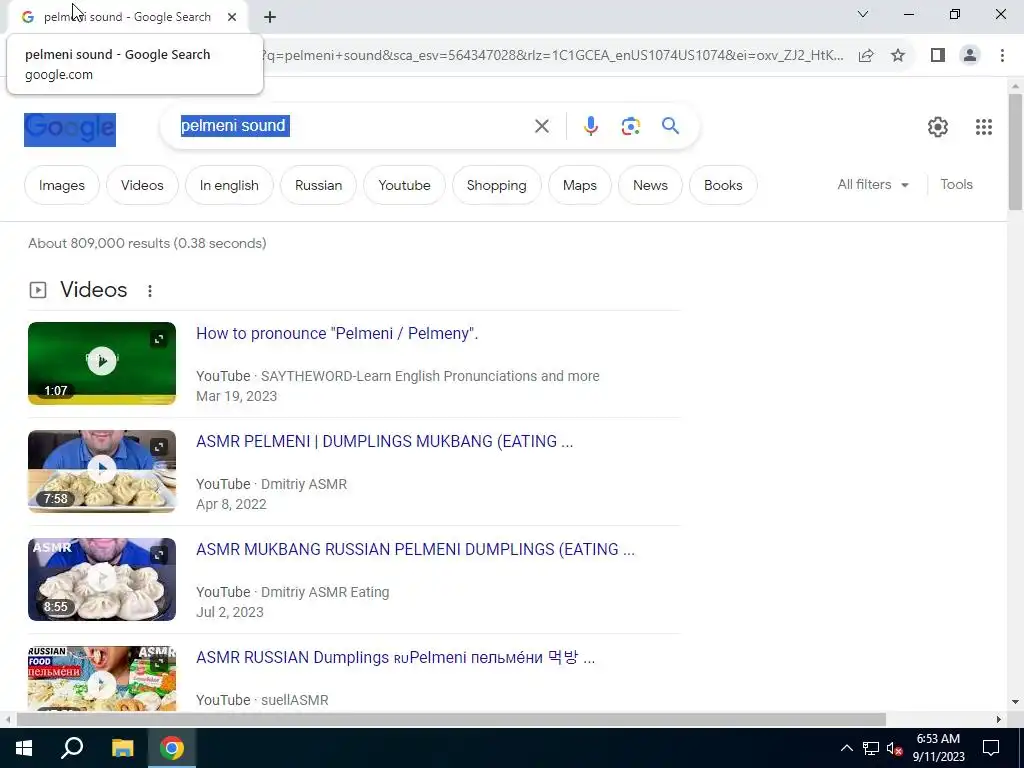Open the notification center icon

click(991, 748)
